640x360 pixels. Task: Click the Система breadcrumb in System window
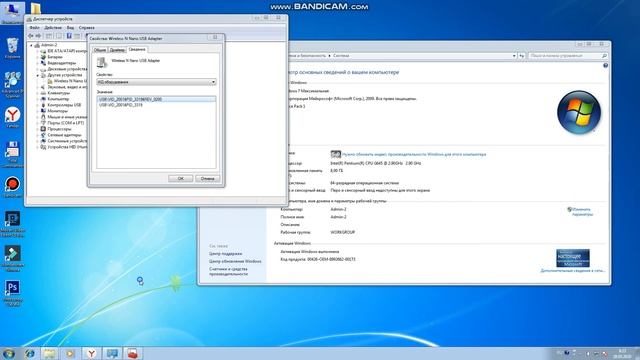[341, 56]
